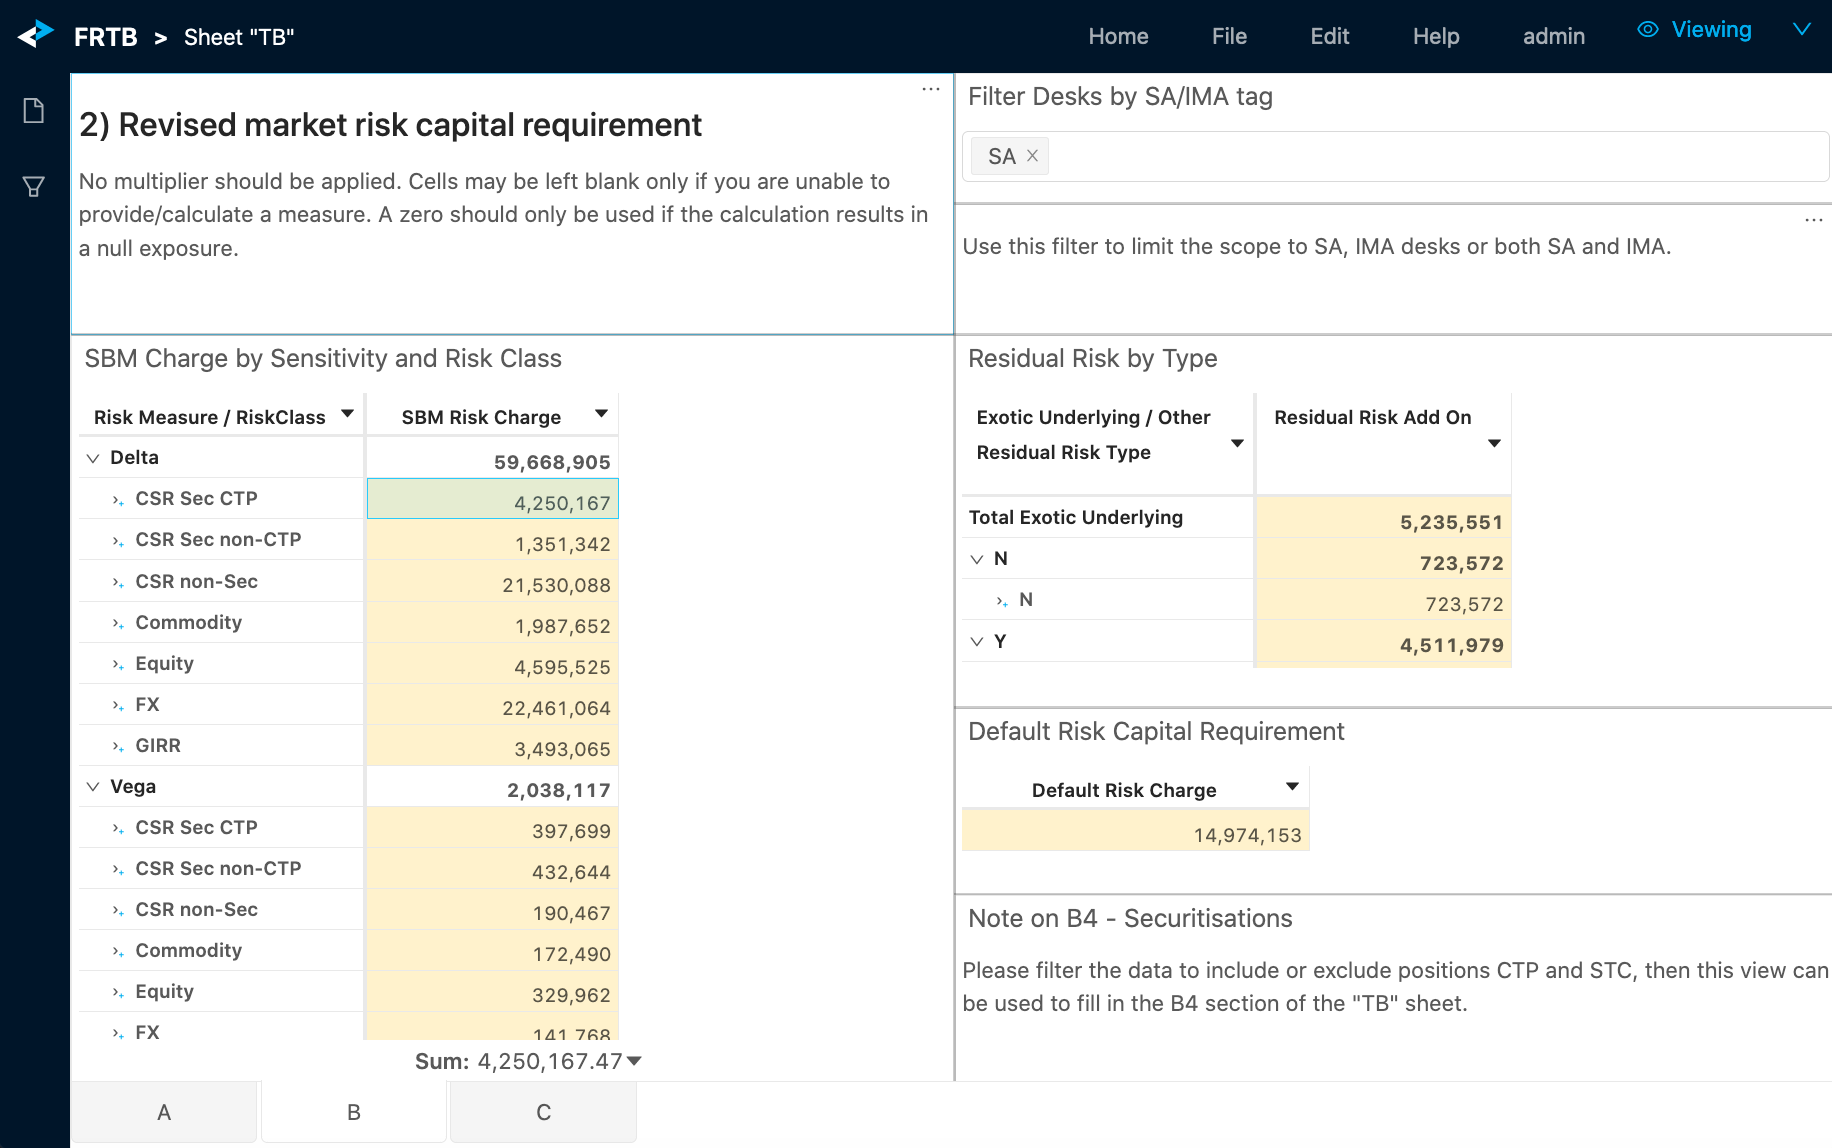Open the Help menu
The image size is (1832, 1148).
[1436, 36]
